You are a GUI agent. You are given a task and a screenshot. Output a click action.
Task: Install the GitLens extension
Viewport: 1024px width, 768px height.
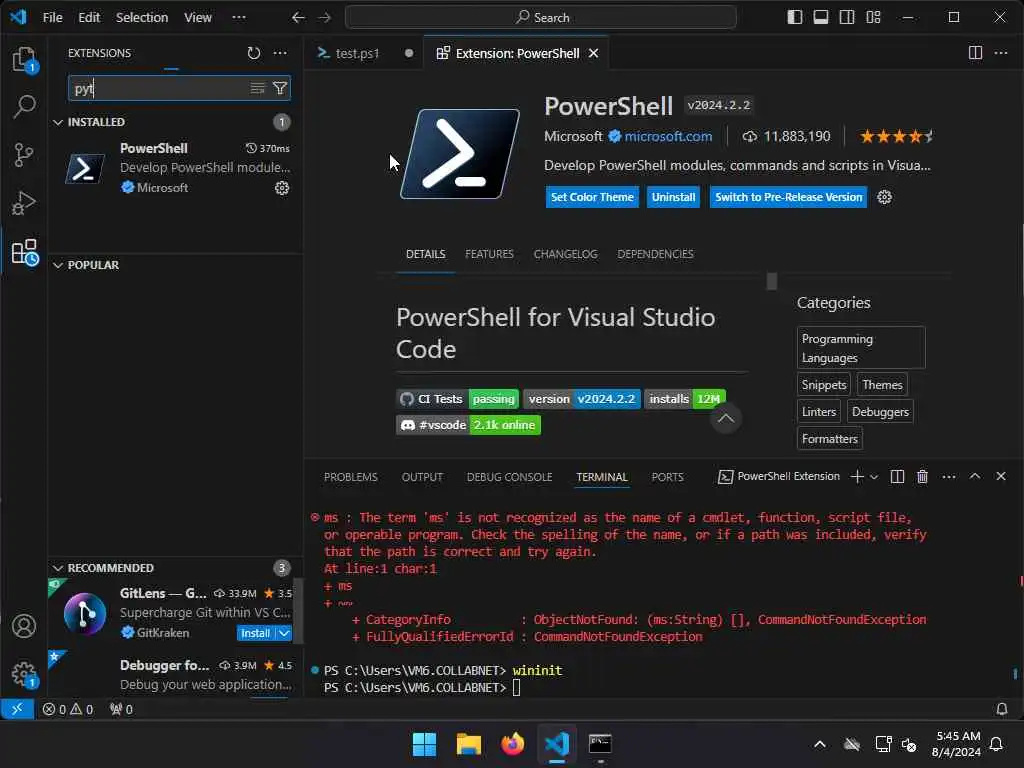pyautogui.click(x=255, y=633)
